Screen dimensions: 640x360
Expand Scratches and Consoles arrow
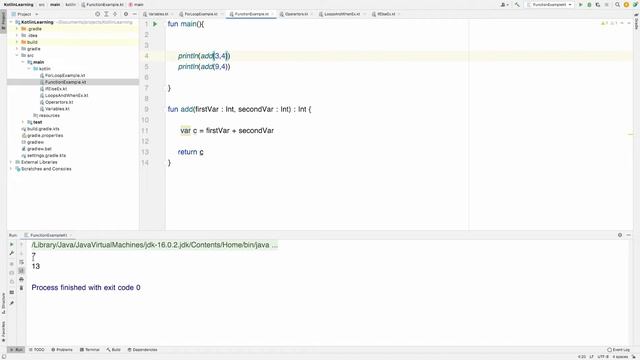point(11,169)
